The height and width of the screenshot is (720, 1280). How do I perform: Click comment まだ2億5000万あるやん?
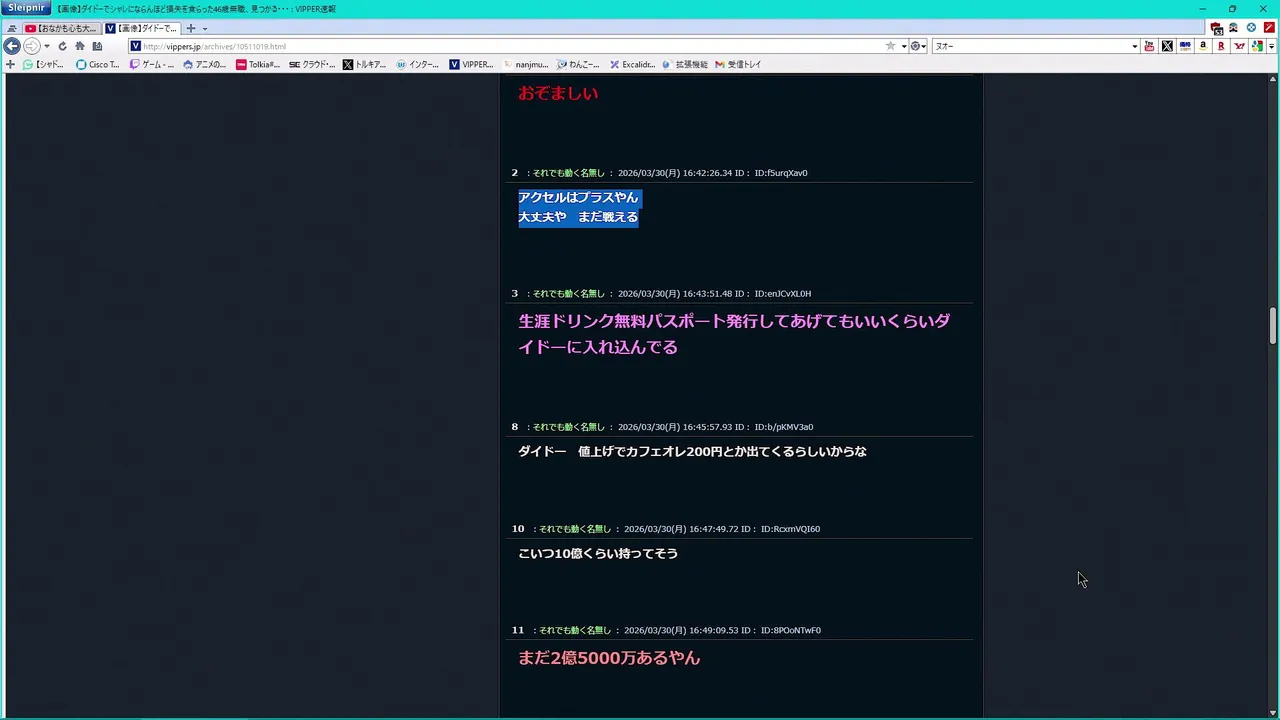click(609, 658)
